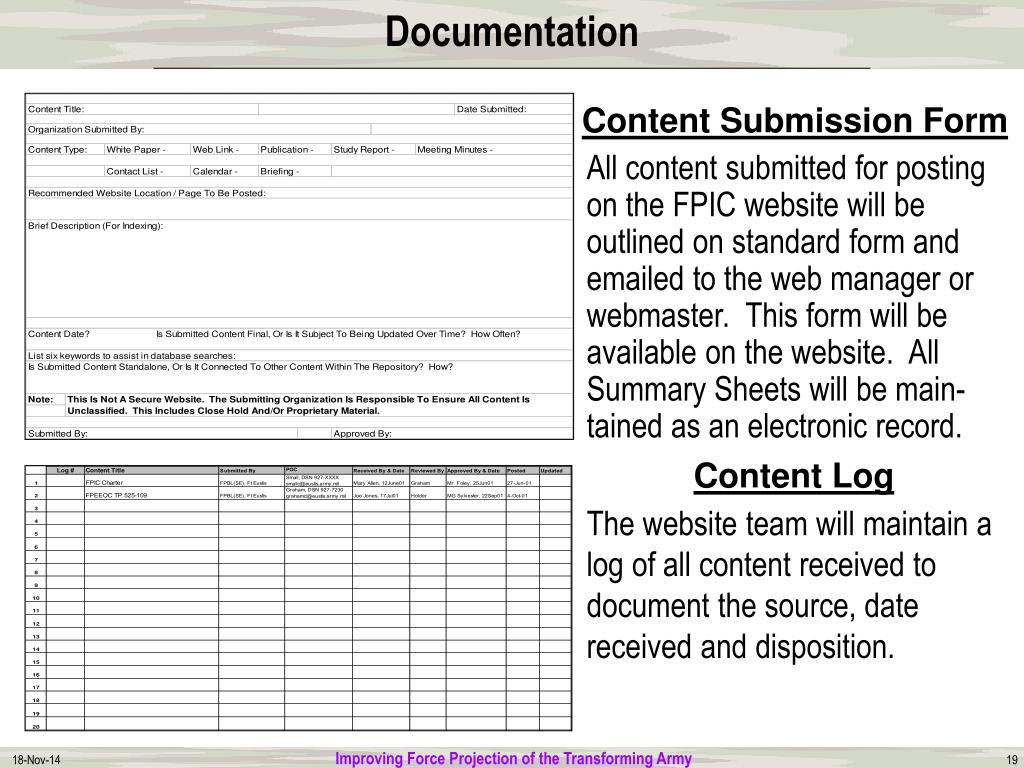Click the FPEEOC TP 525-109 log entry
The image size is (1024, 768).
(x=116, y=495)
